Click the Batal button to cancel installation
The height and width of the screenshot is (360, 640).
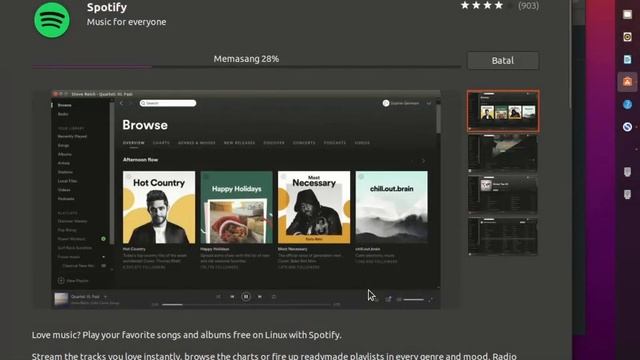[503, 60]
